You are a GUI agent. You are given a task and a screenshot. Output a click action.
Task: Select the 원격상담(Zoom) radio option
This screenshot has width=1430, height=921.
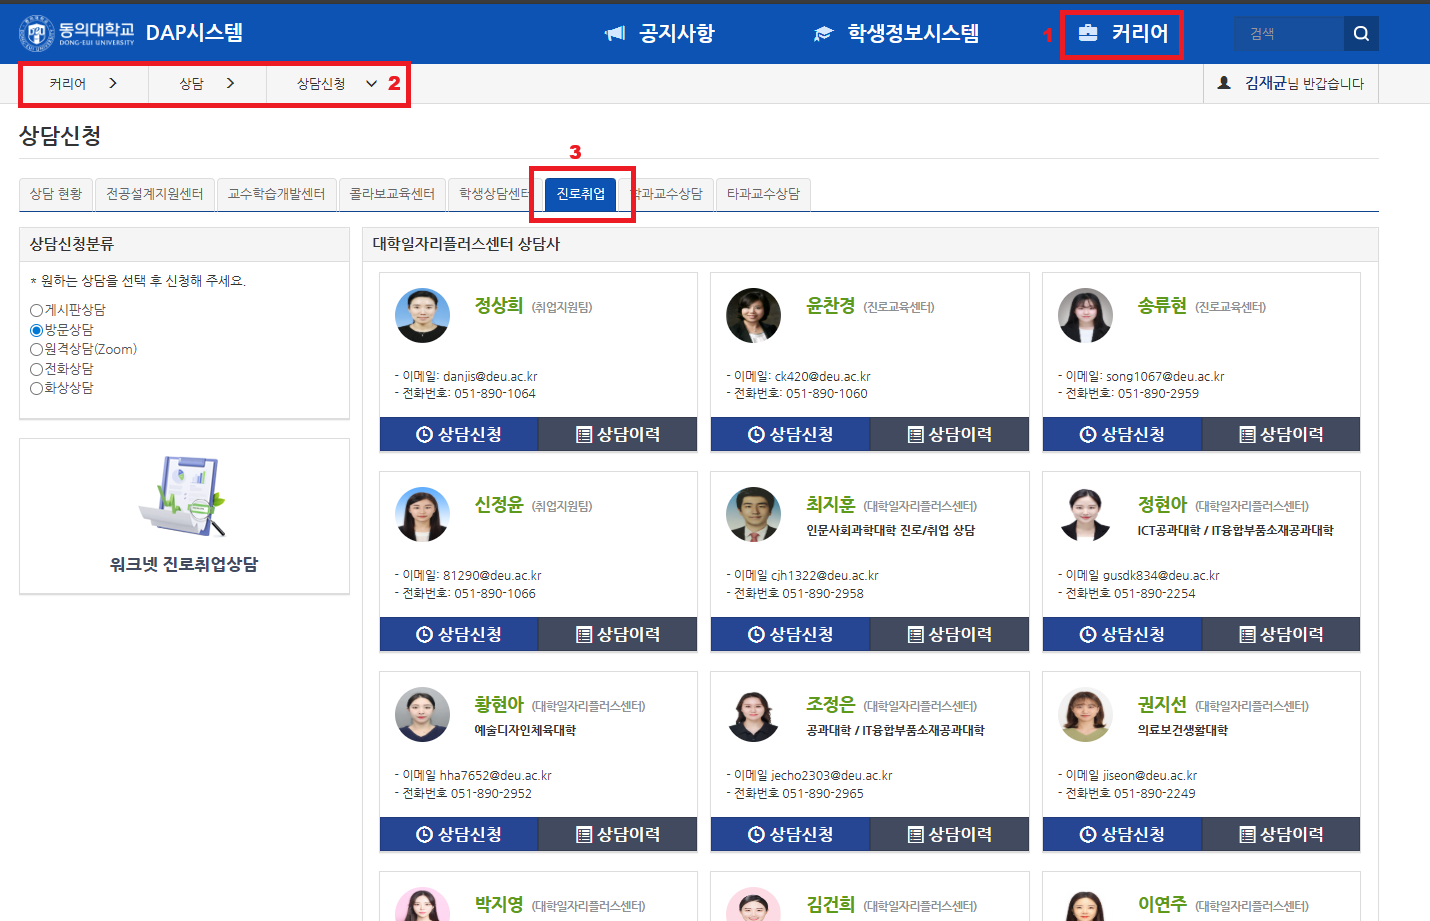37,350
